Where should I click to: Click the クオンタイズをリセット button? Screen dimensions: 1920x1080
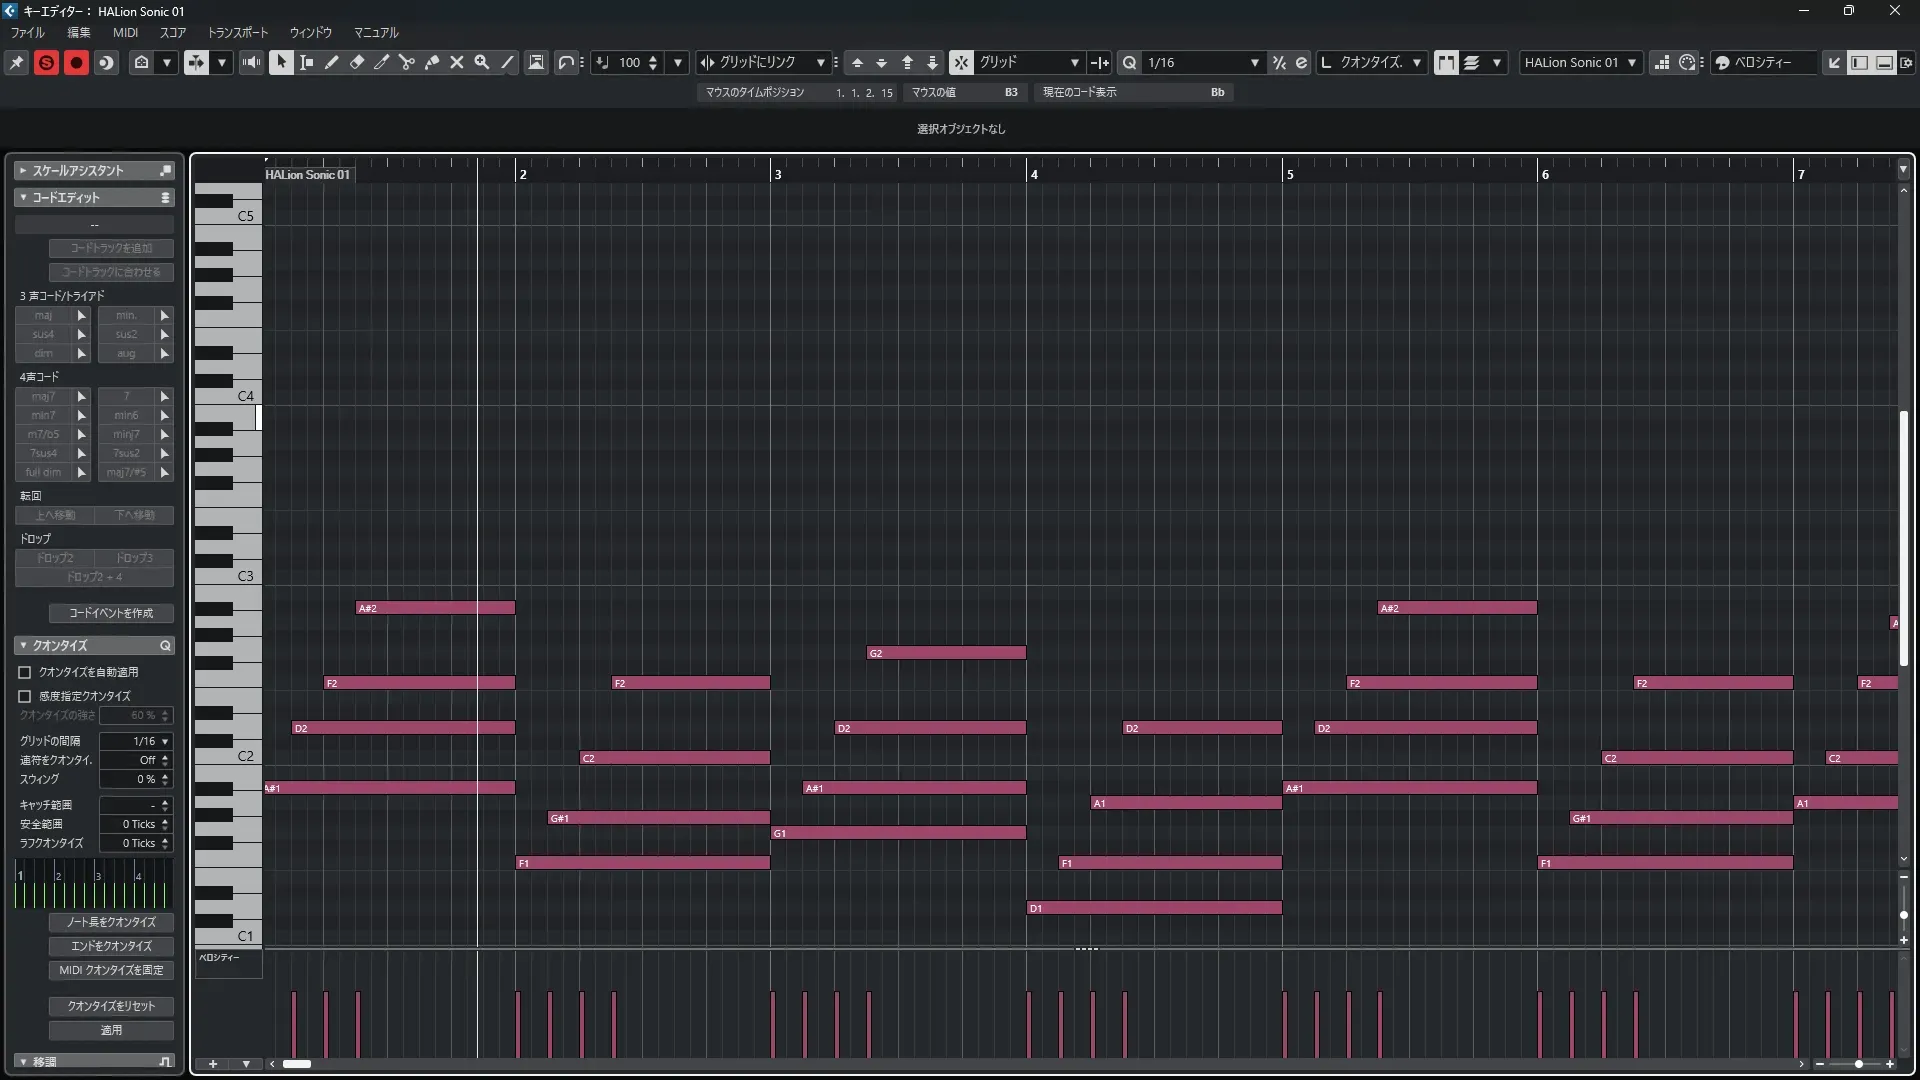(x=111, y=1006)
